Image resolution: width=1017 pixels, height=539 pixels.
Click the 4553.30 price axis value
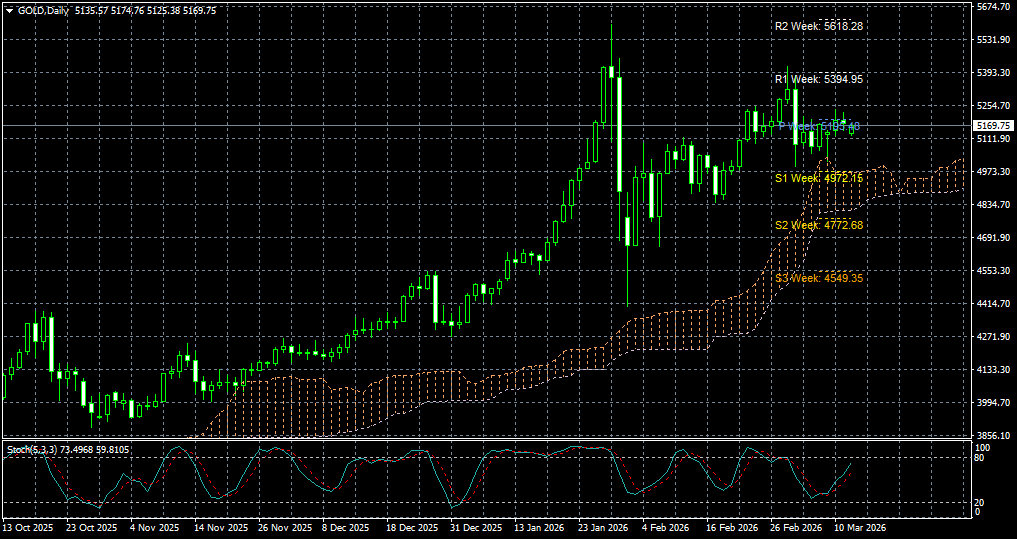[x=993, y=270]
